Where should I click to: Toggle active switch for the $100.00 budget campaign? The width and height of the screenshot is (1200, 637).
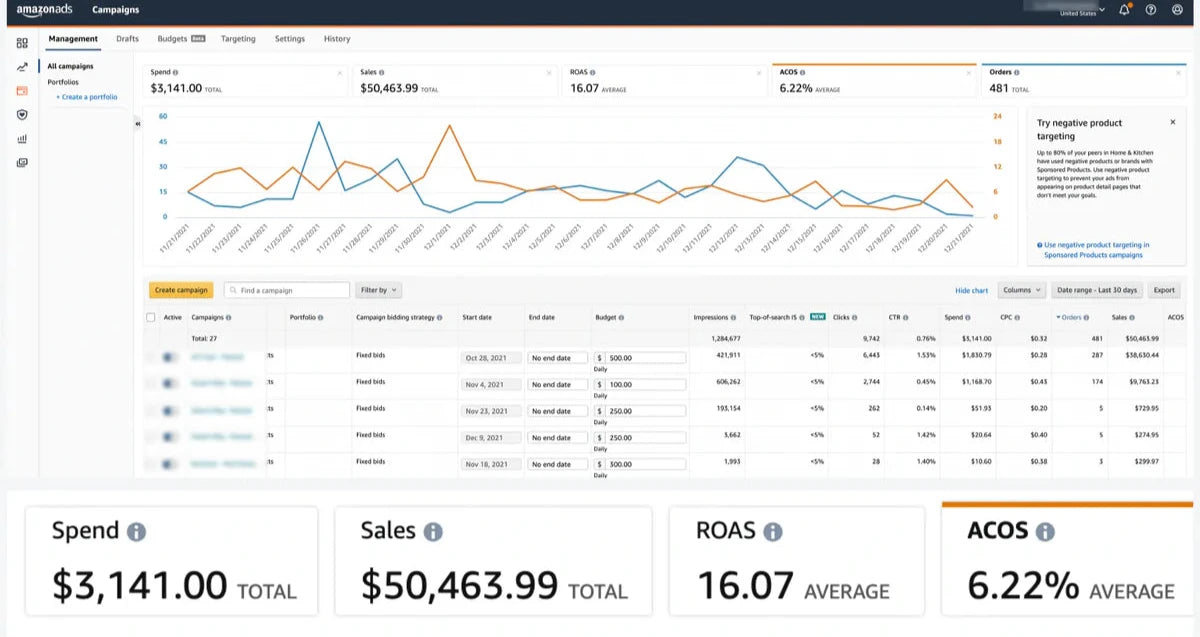tap(171, 383)
